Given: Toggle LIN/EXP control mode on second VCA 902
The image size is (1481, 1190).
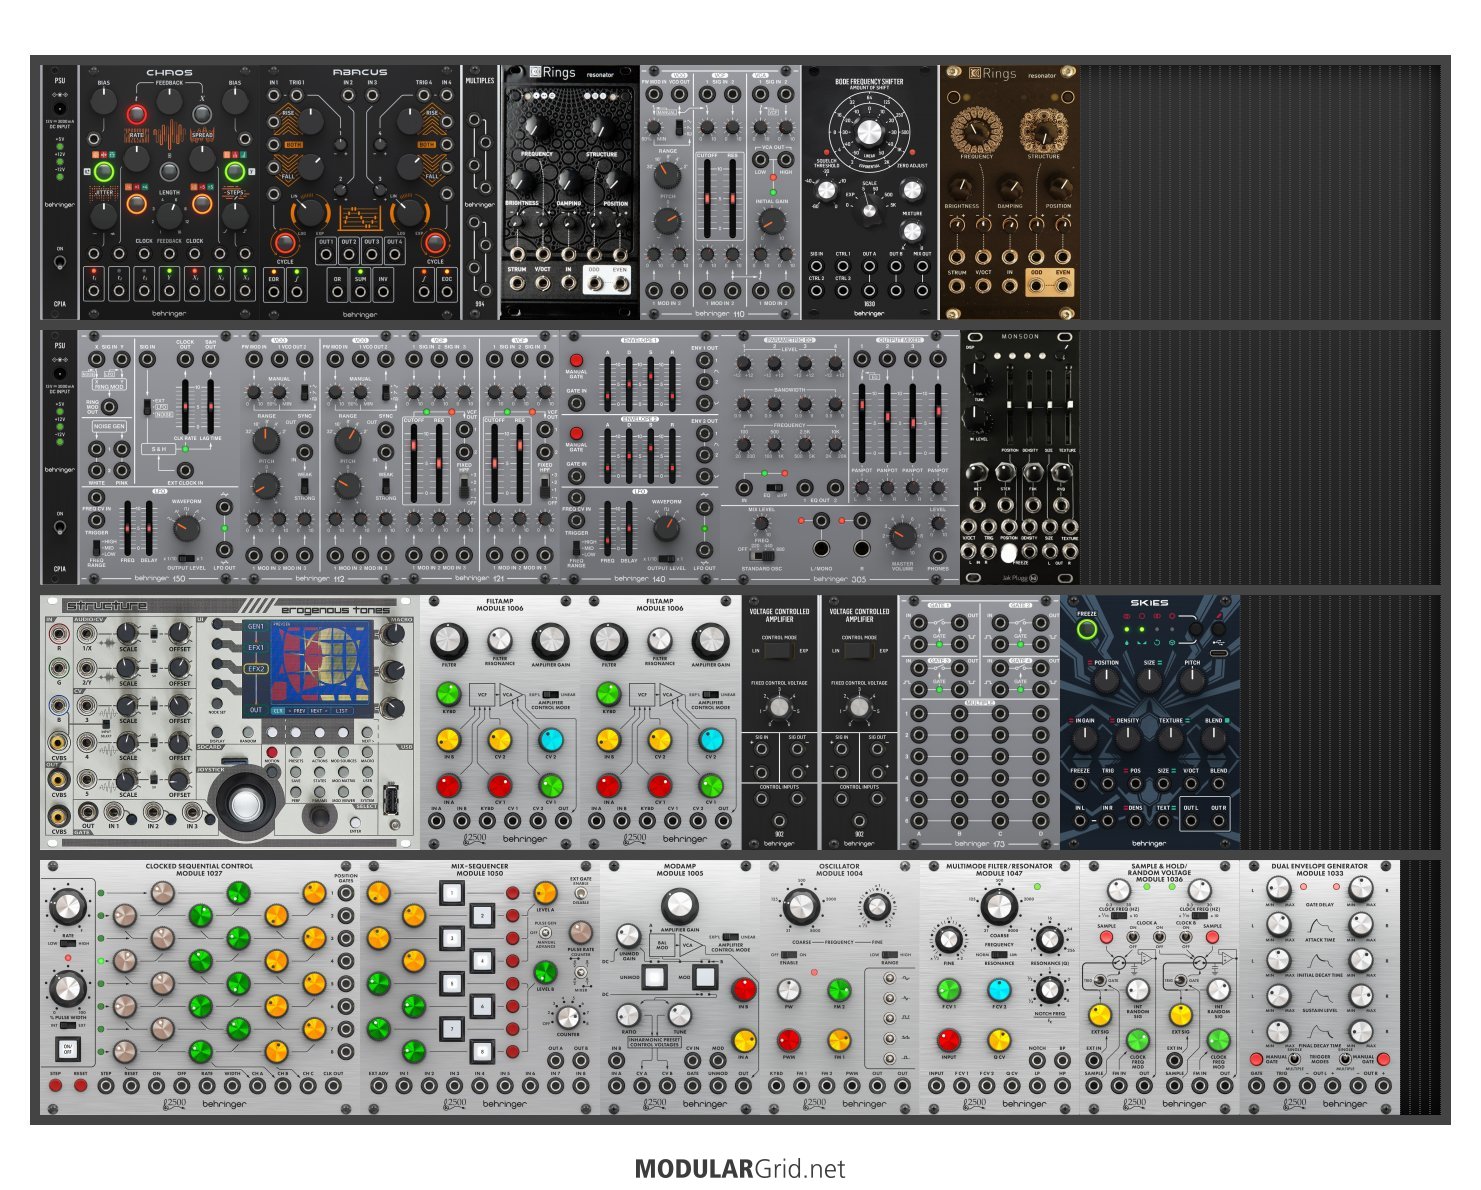Looking at the screenshot, I should 859,650.
